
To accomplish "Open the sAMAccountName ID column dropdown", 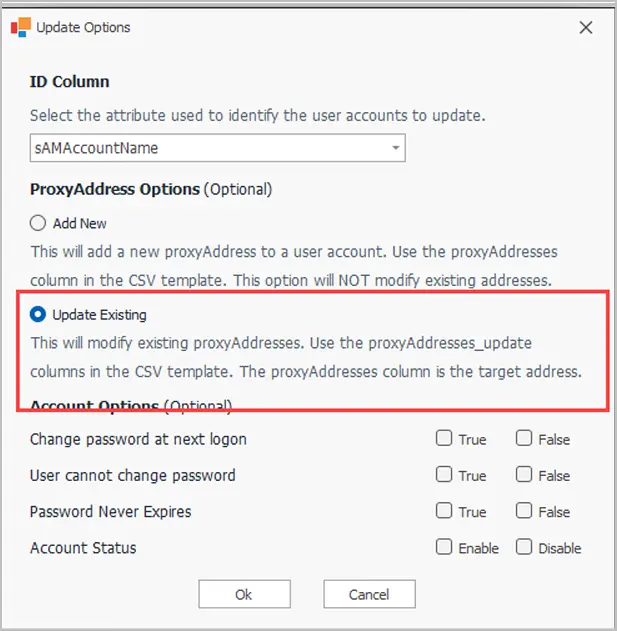I will (217, 148).
